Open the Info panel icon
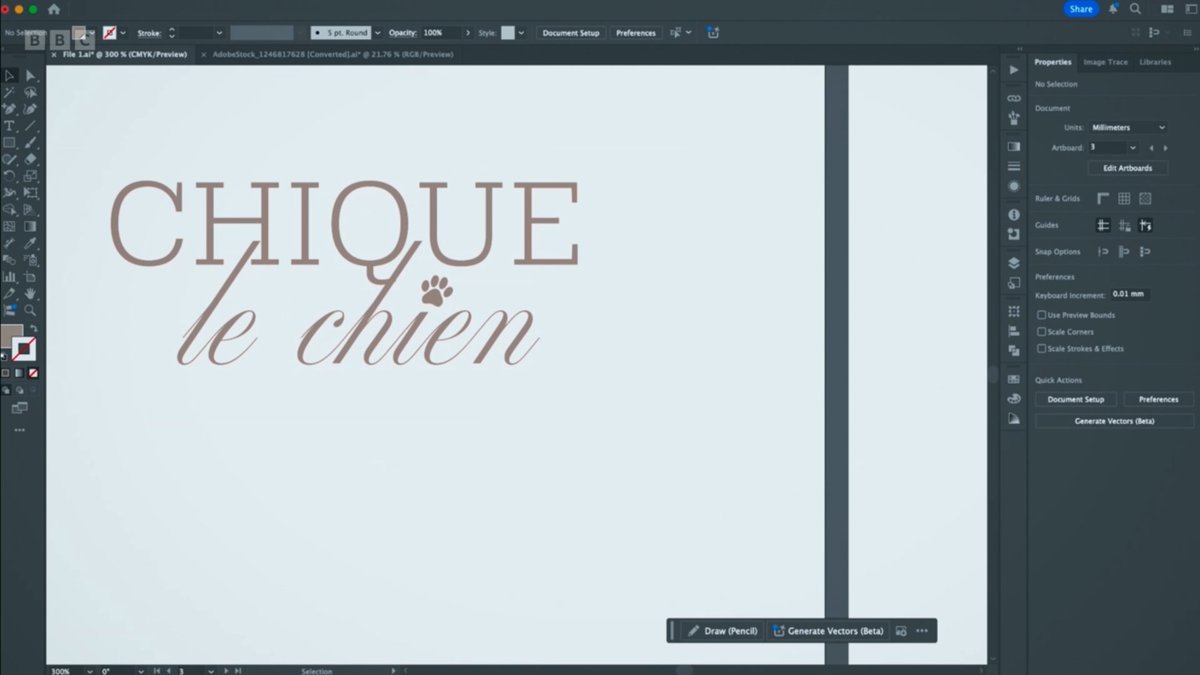Image resolution: width=1200 pixels, height=675 pixels. 1014,214
